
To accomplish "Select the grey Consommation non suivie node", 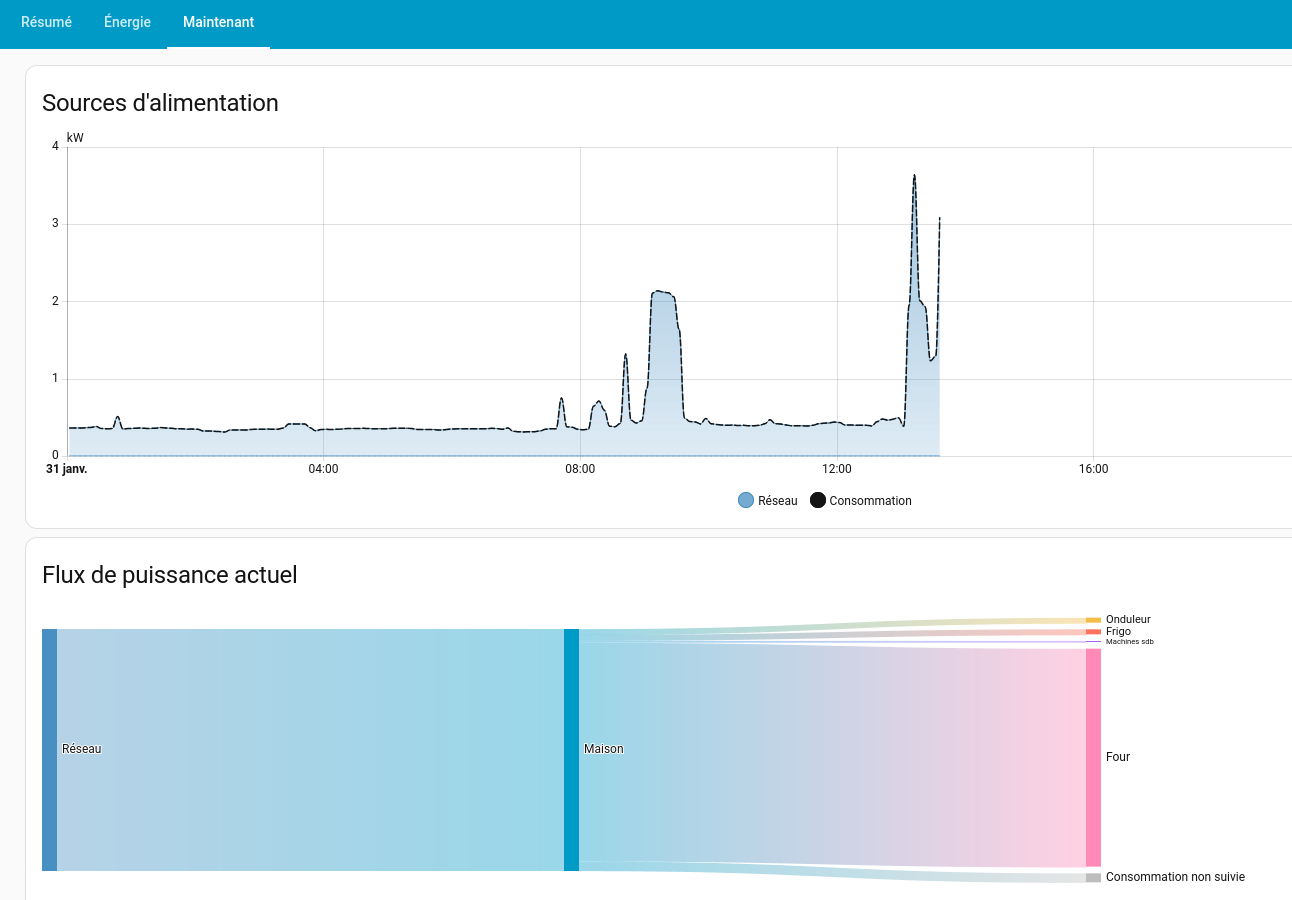I will [x=1093, y=878].
